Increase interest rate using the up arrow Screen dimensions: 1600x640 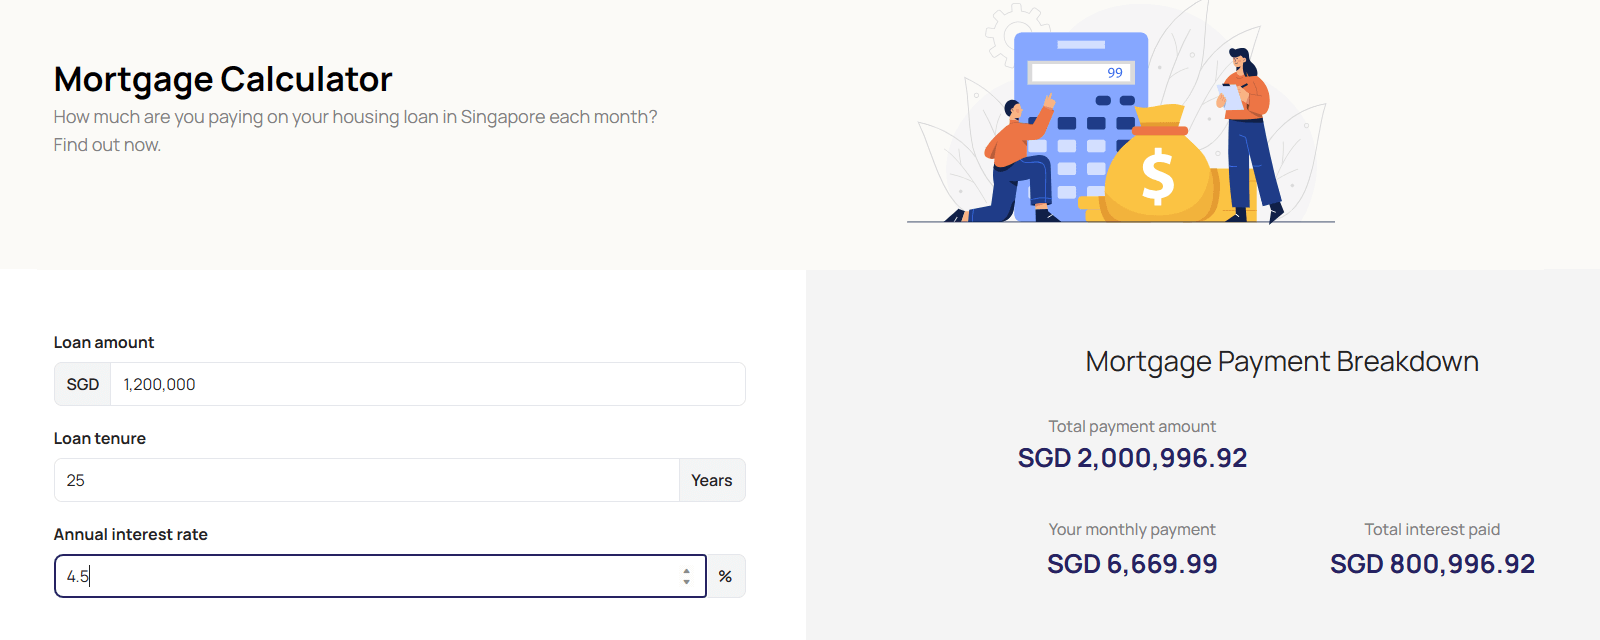click(686, 571)
